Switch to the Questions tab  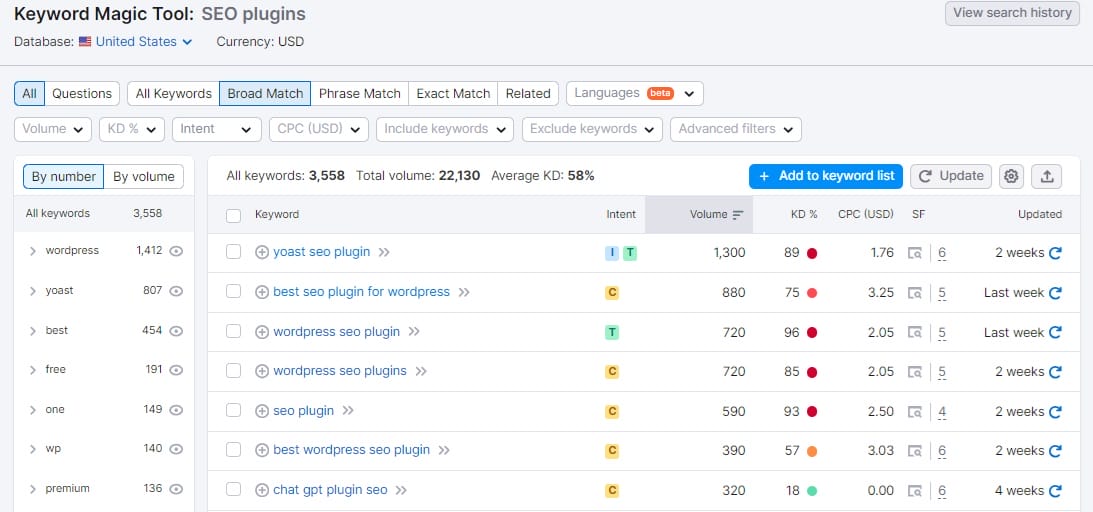pyautogui.click(x=82, y=93)
